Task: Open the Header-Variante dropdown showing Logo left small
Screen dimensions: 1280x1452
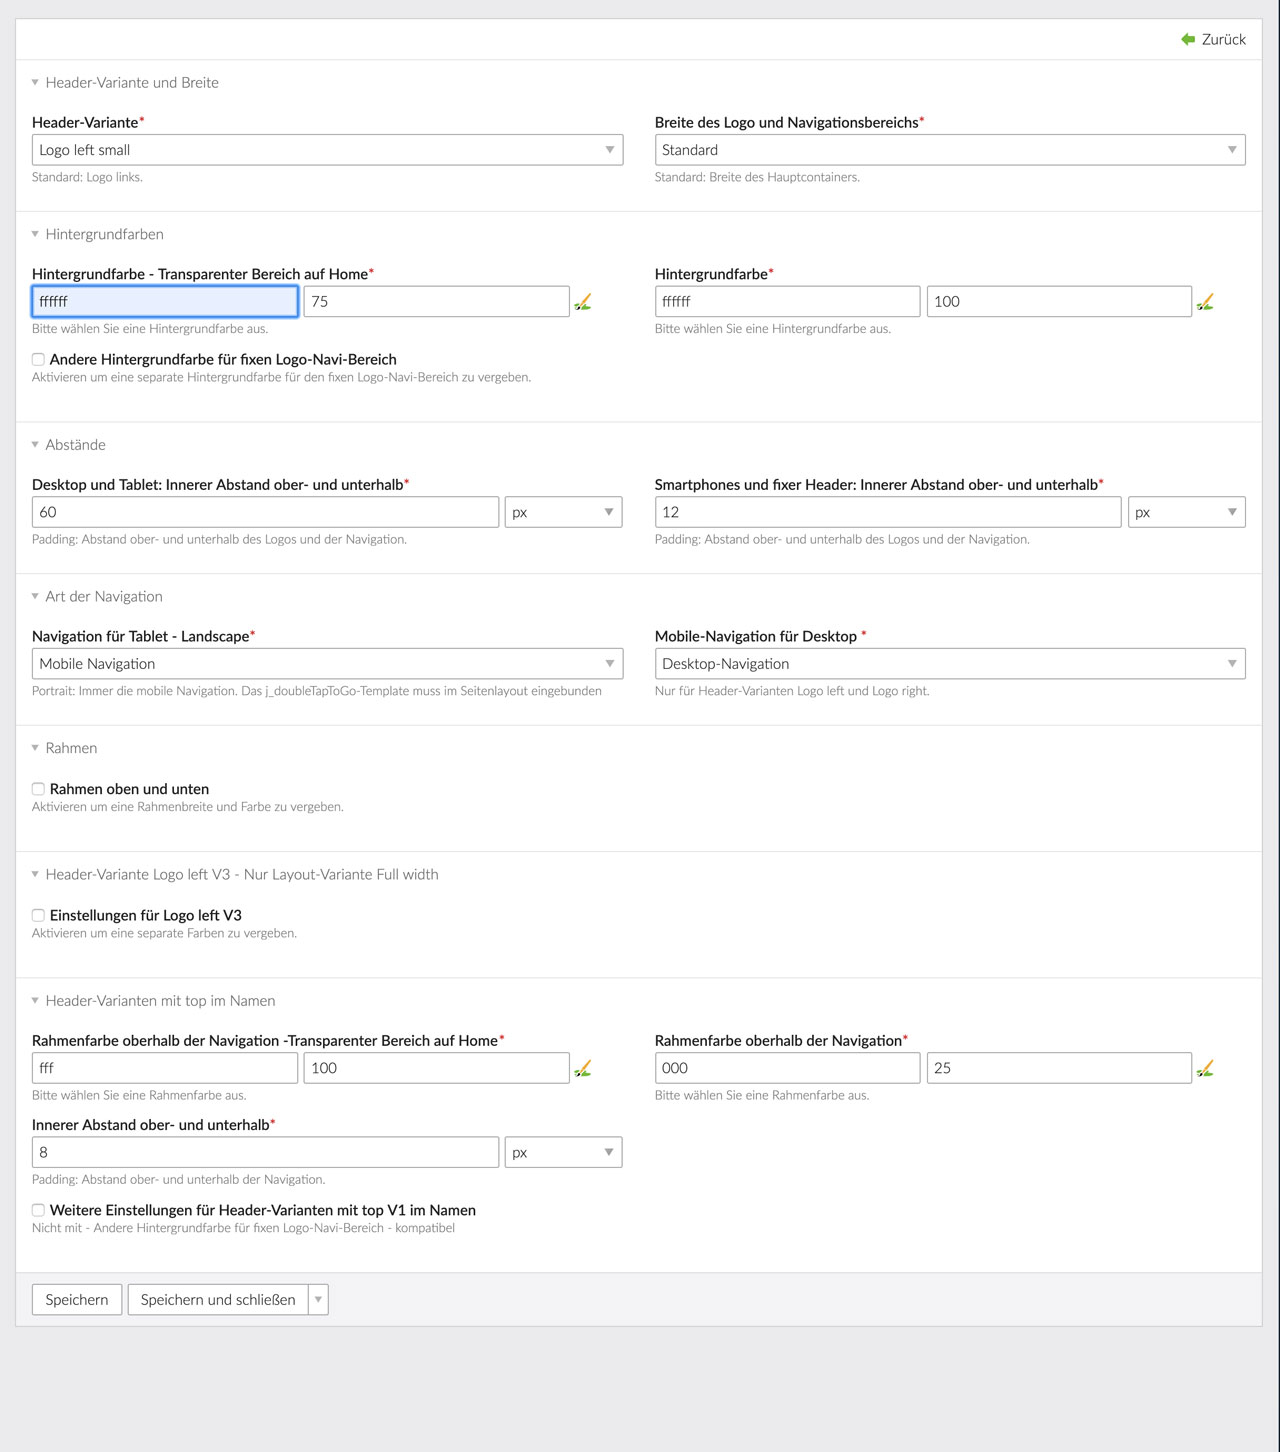Action: (327, 150)
